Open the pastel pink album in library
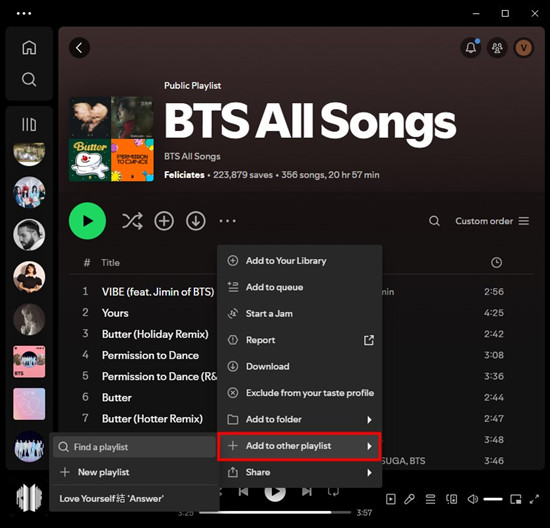Screen dimensions: 550x528 29,404
